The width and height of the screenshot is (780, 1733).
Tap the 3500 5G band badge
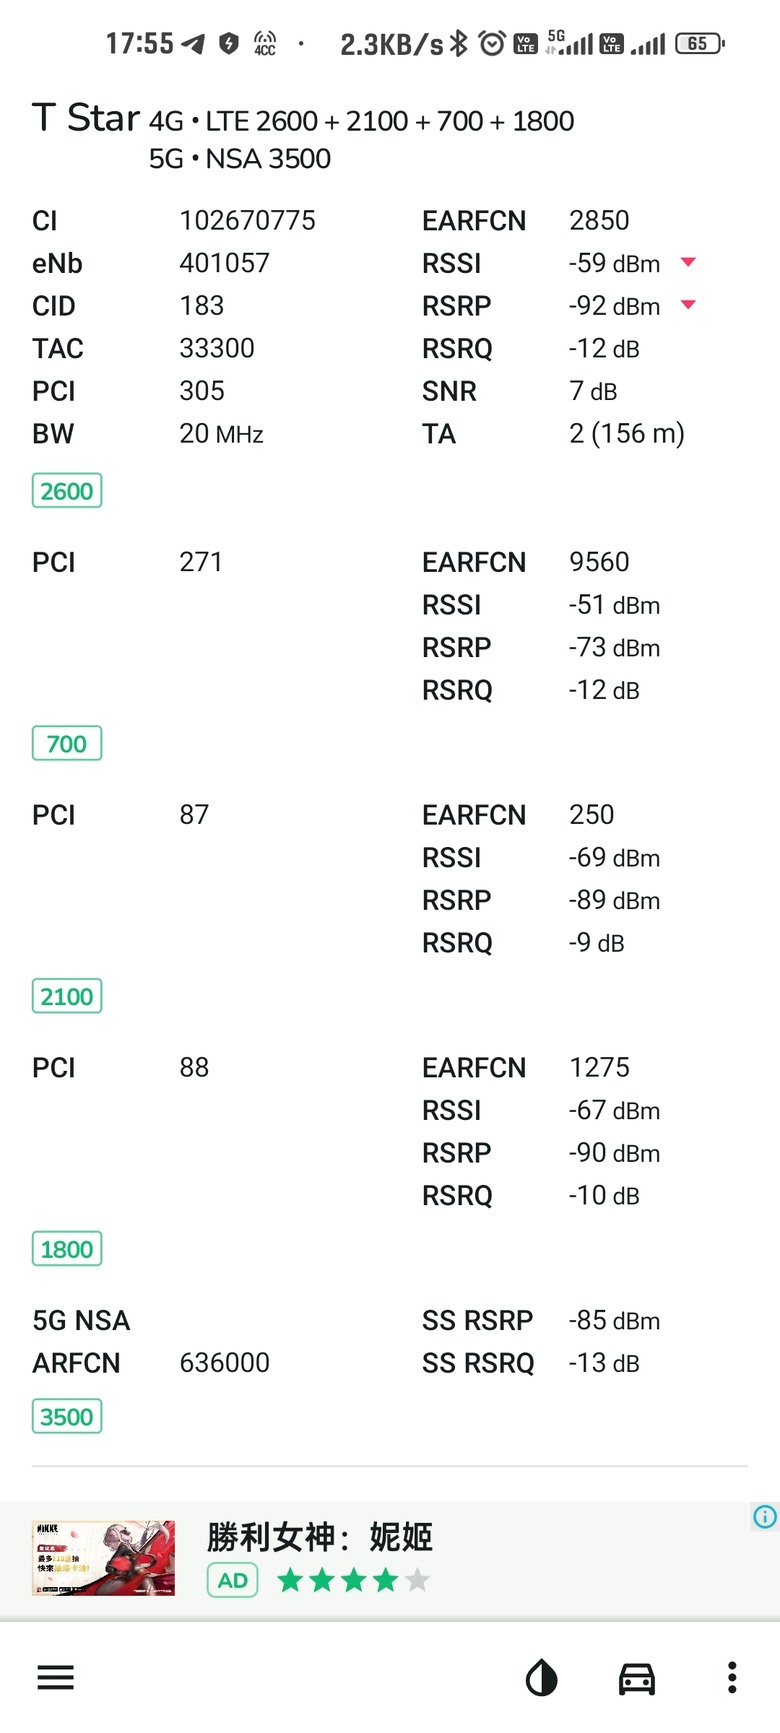coord(67,1416)
